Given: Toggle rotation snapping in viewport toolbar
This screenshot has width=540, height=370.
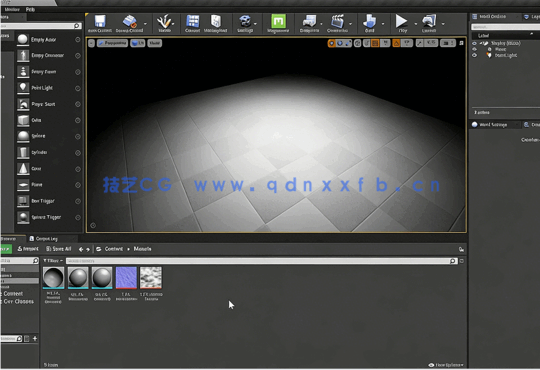Looking at the screenshot, I should click(396, 43).
